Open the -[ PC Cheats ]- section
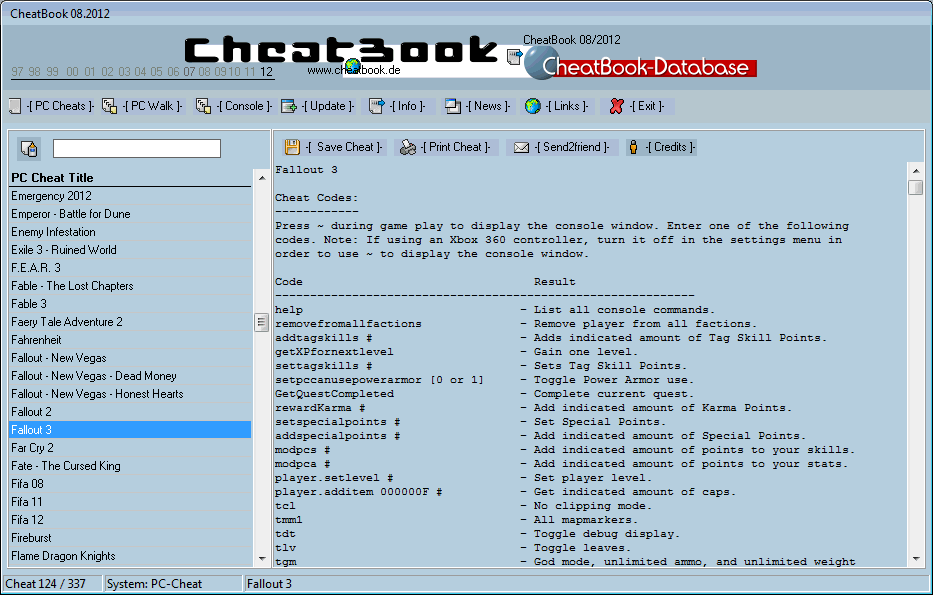The image size is (933, 595). 60,107
